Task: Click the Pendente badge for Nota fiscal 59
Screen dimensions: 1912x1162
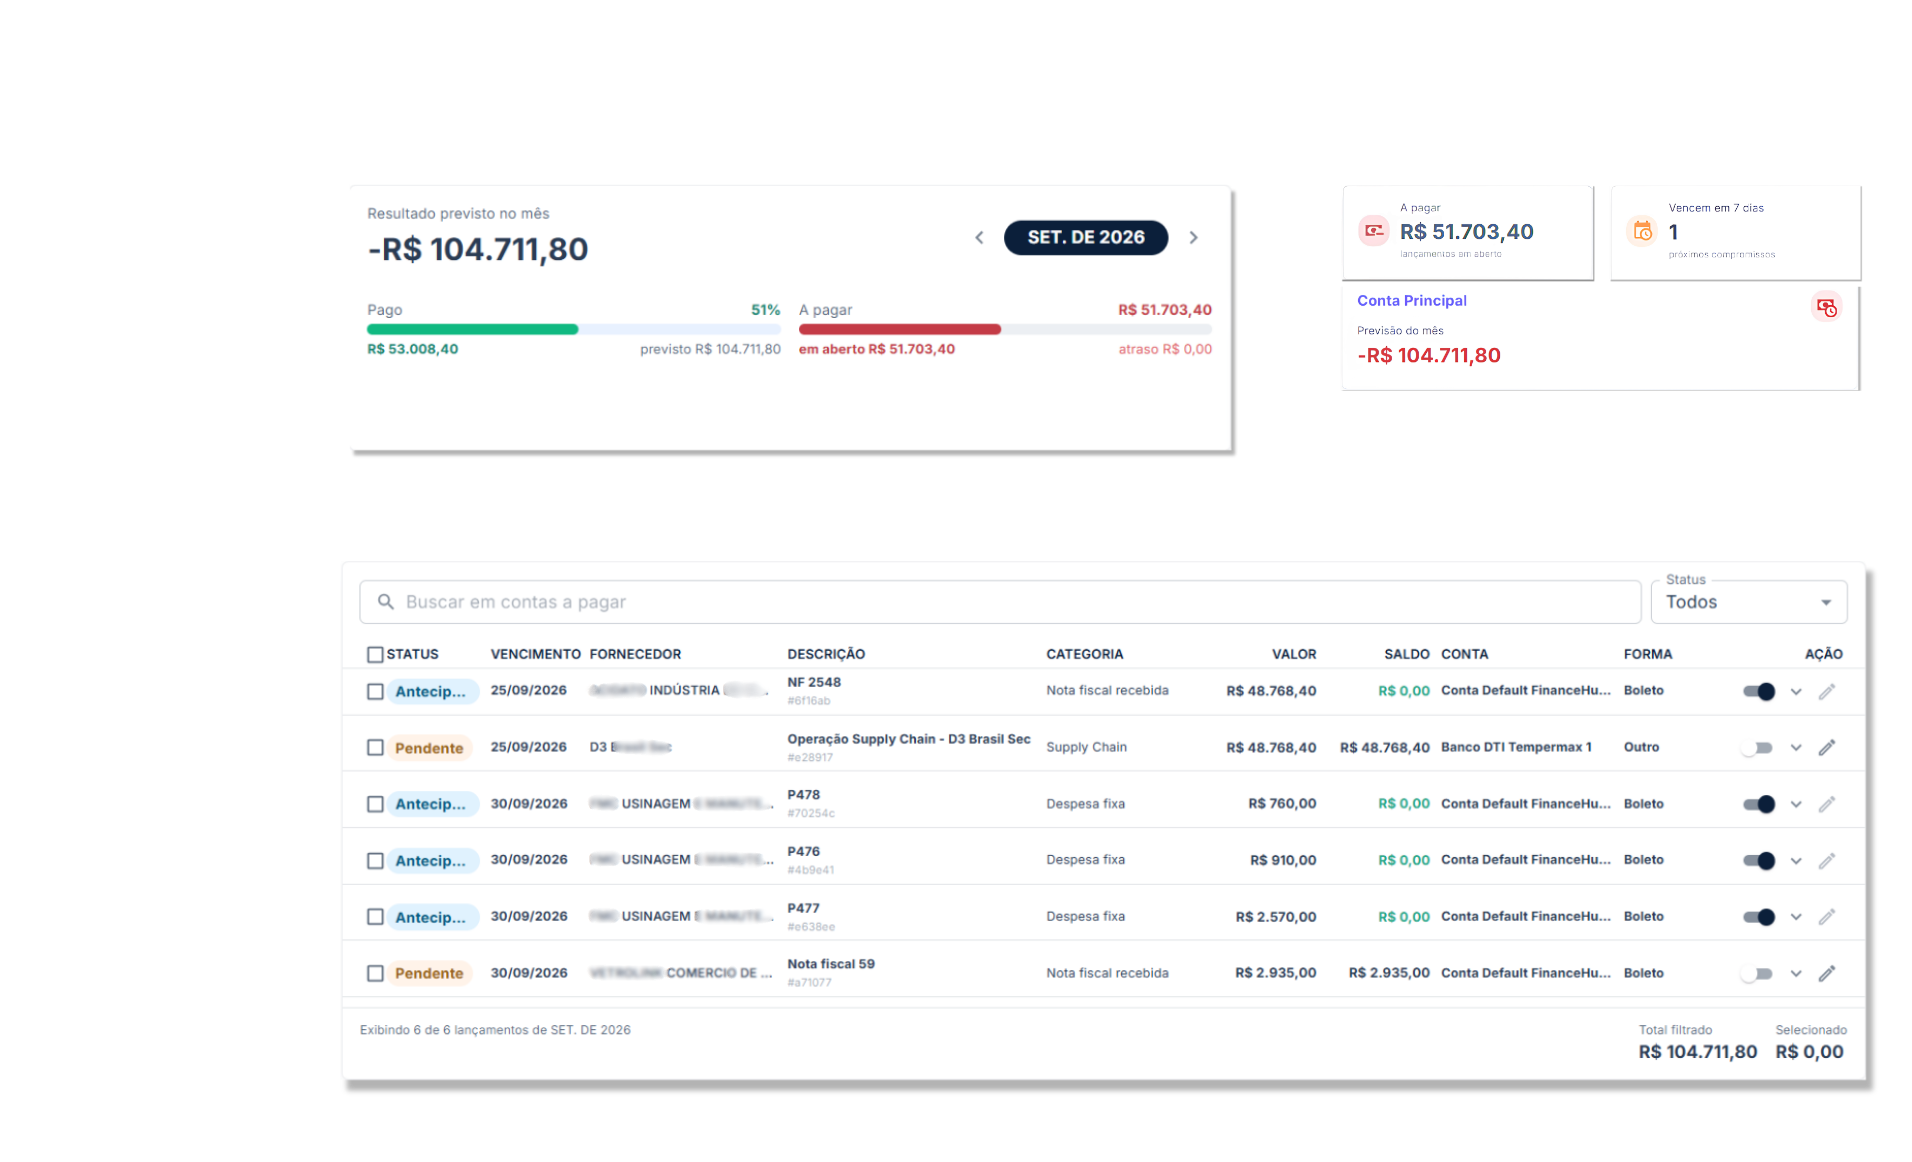Action: tap(428, 973)
